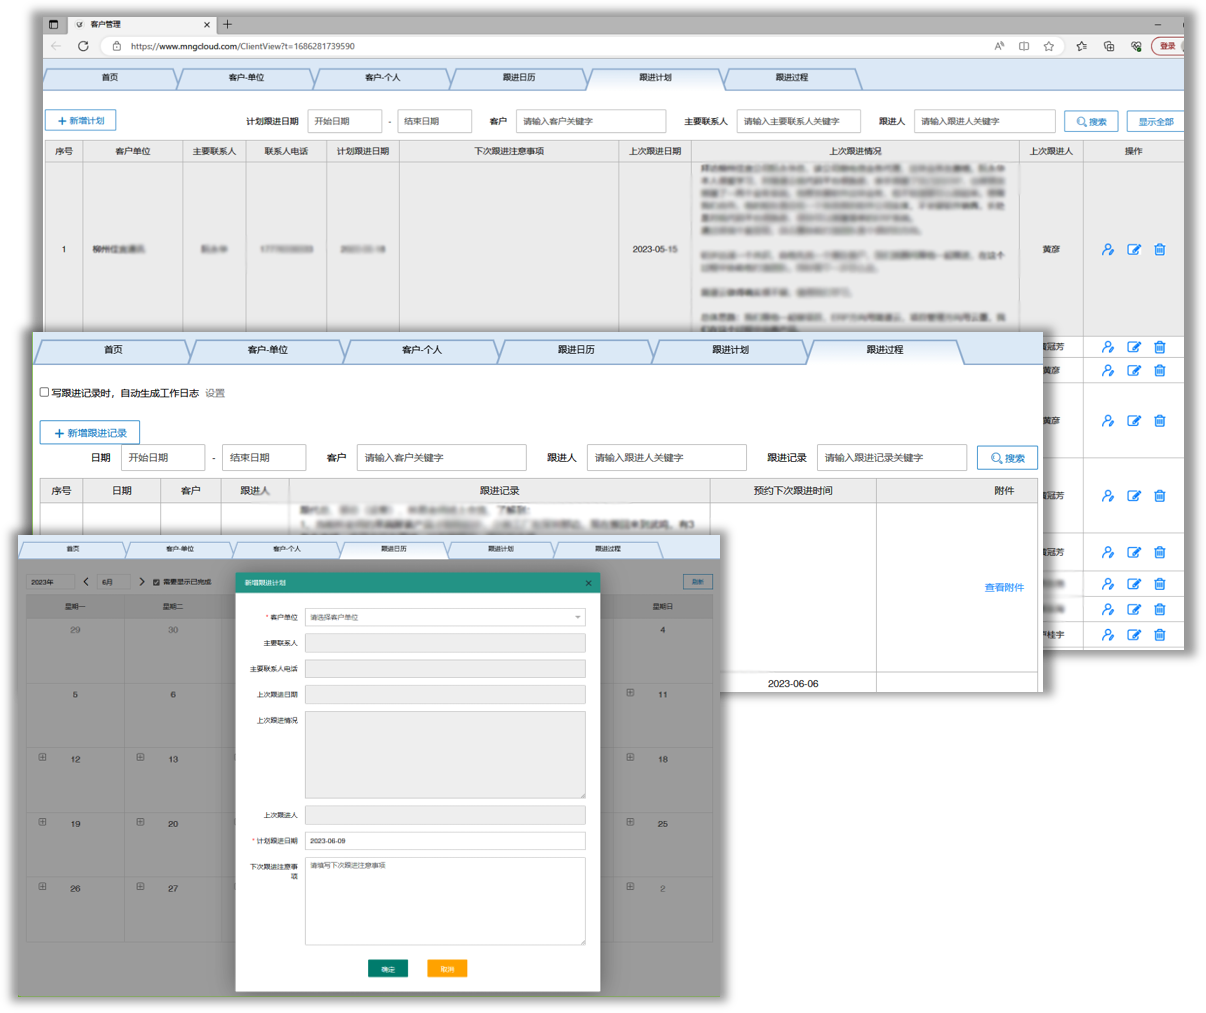Viewport: 1206px width, 1013px height.
Task: Close the 新增跟进计划 dialog with the X
Action: click(x=588, y=583)
